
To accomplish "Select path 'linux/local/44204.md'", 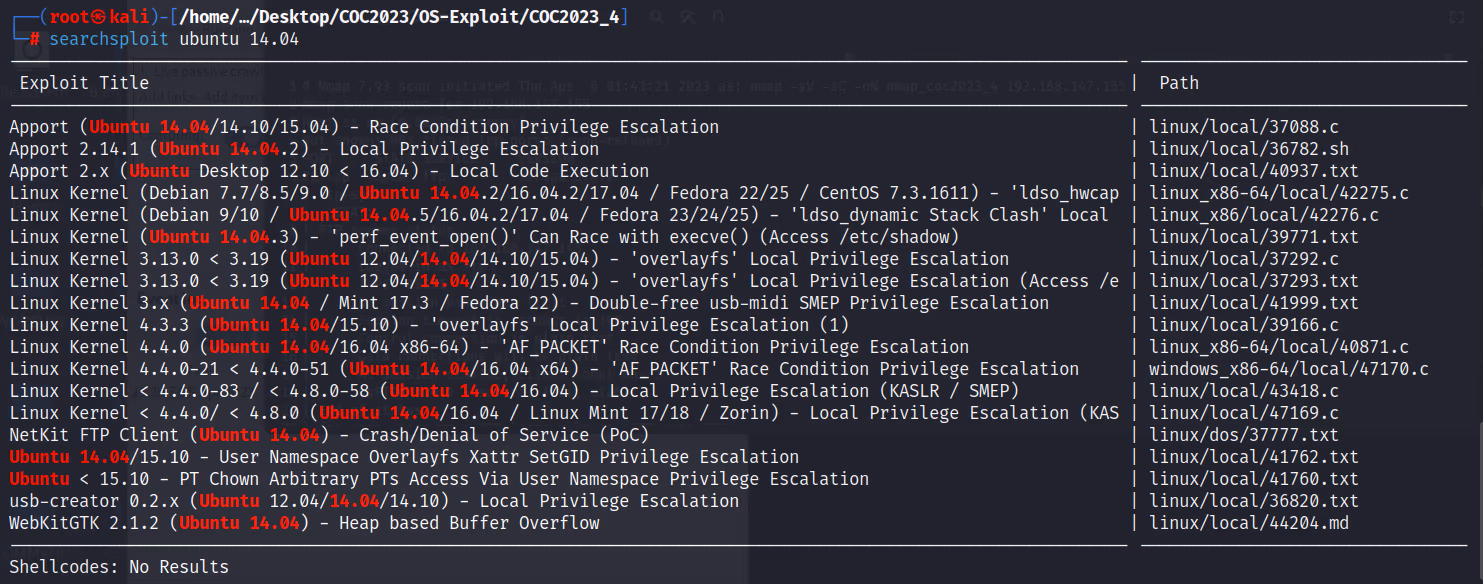I will (x=1249, y=523).
